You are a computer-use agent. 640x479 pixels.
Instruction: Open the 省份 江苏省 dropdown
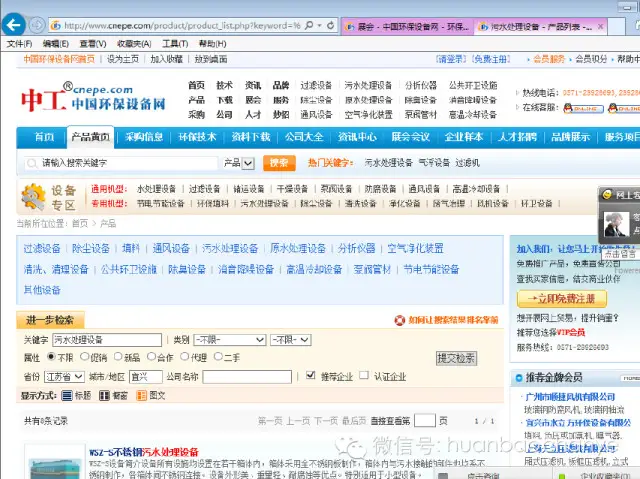64,377
